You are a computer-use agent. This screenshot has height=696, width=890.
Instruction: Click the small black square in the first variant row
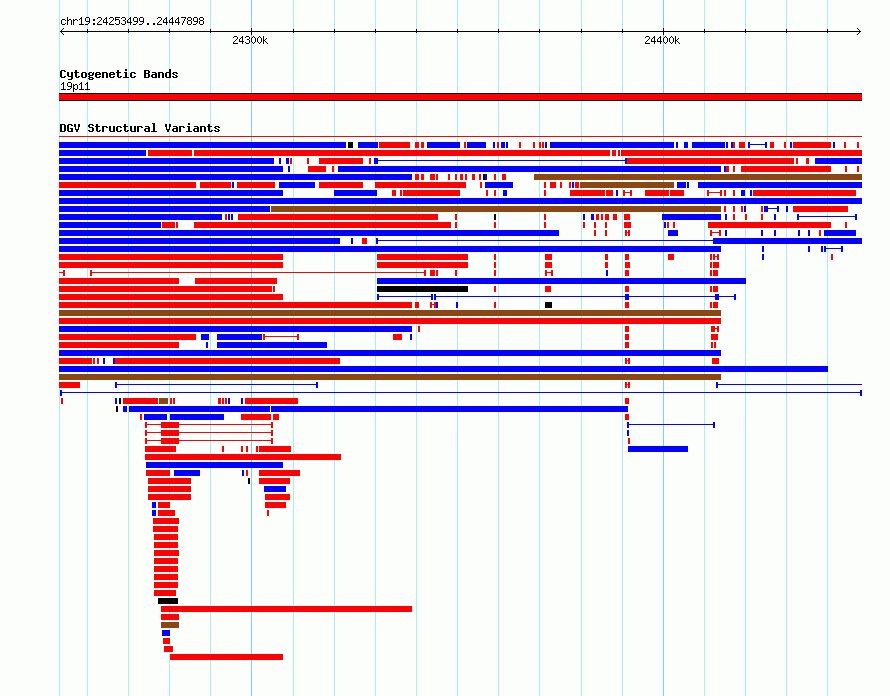click(x=350, y=145)
